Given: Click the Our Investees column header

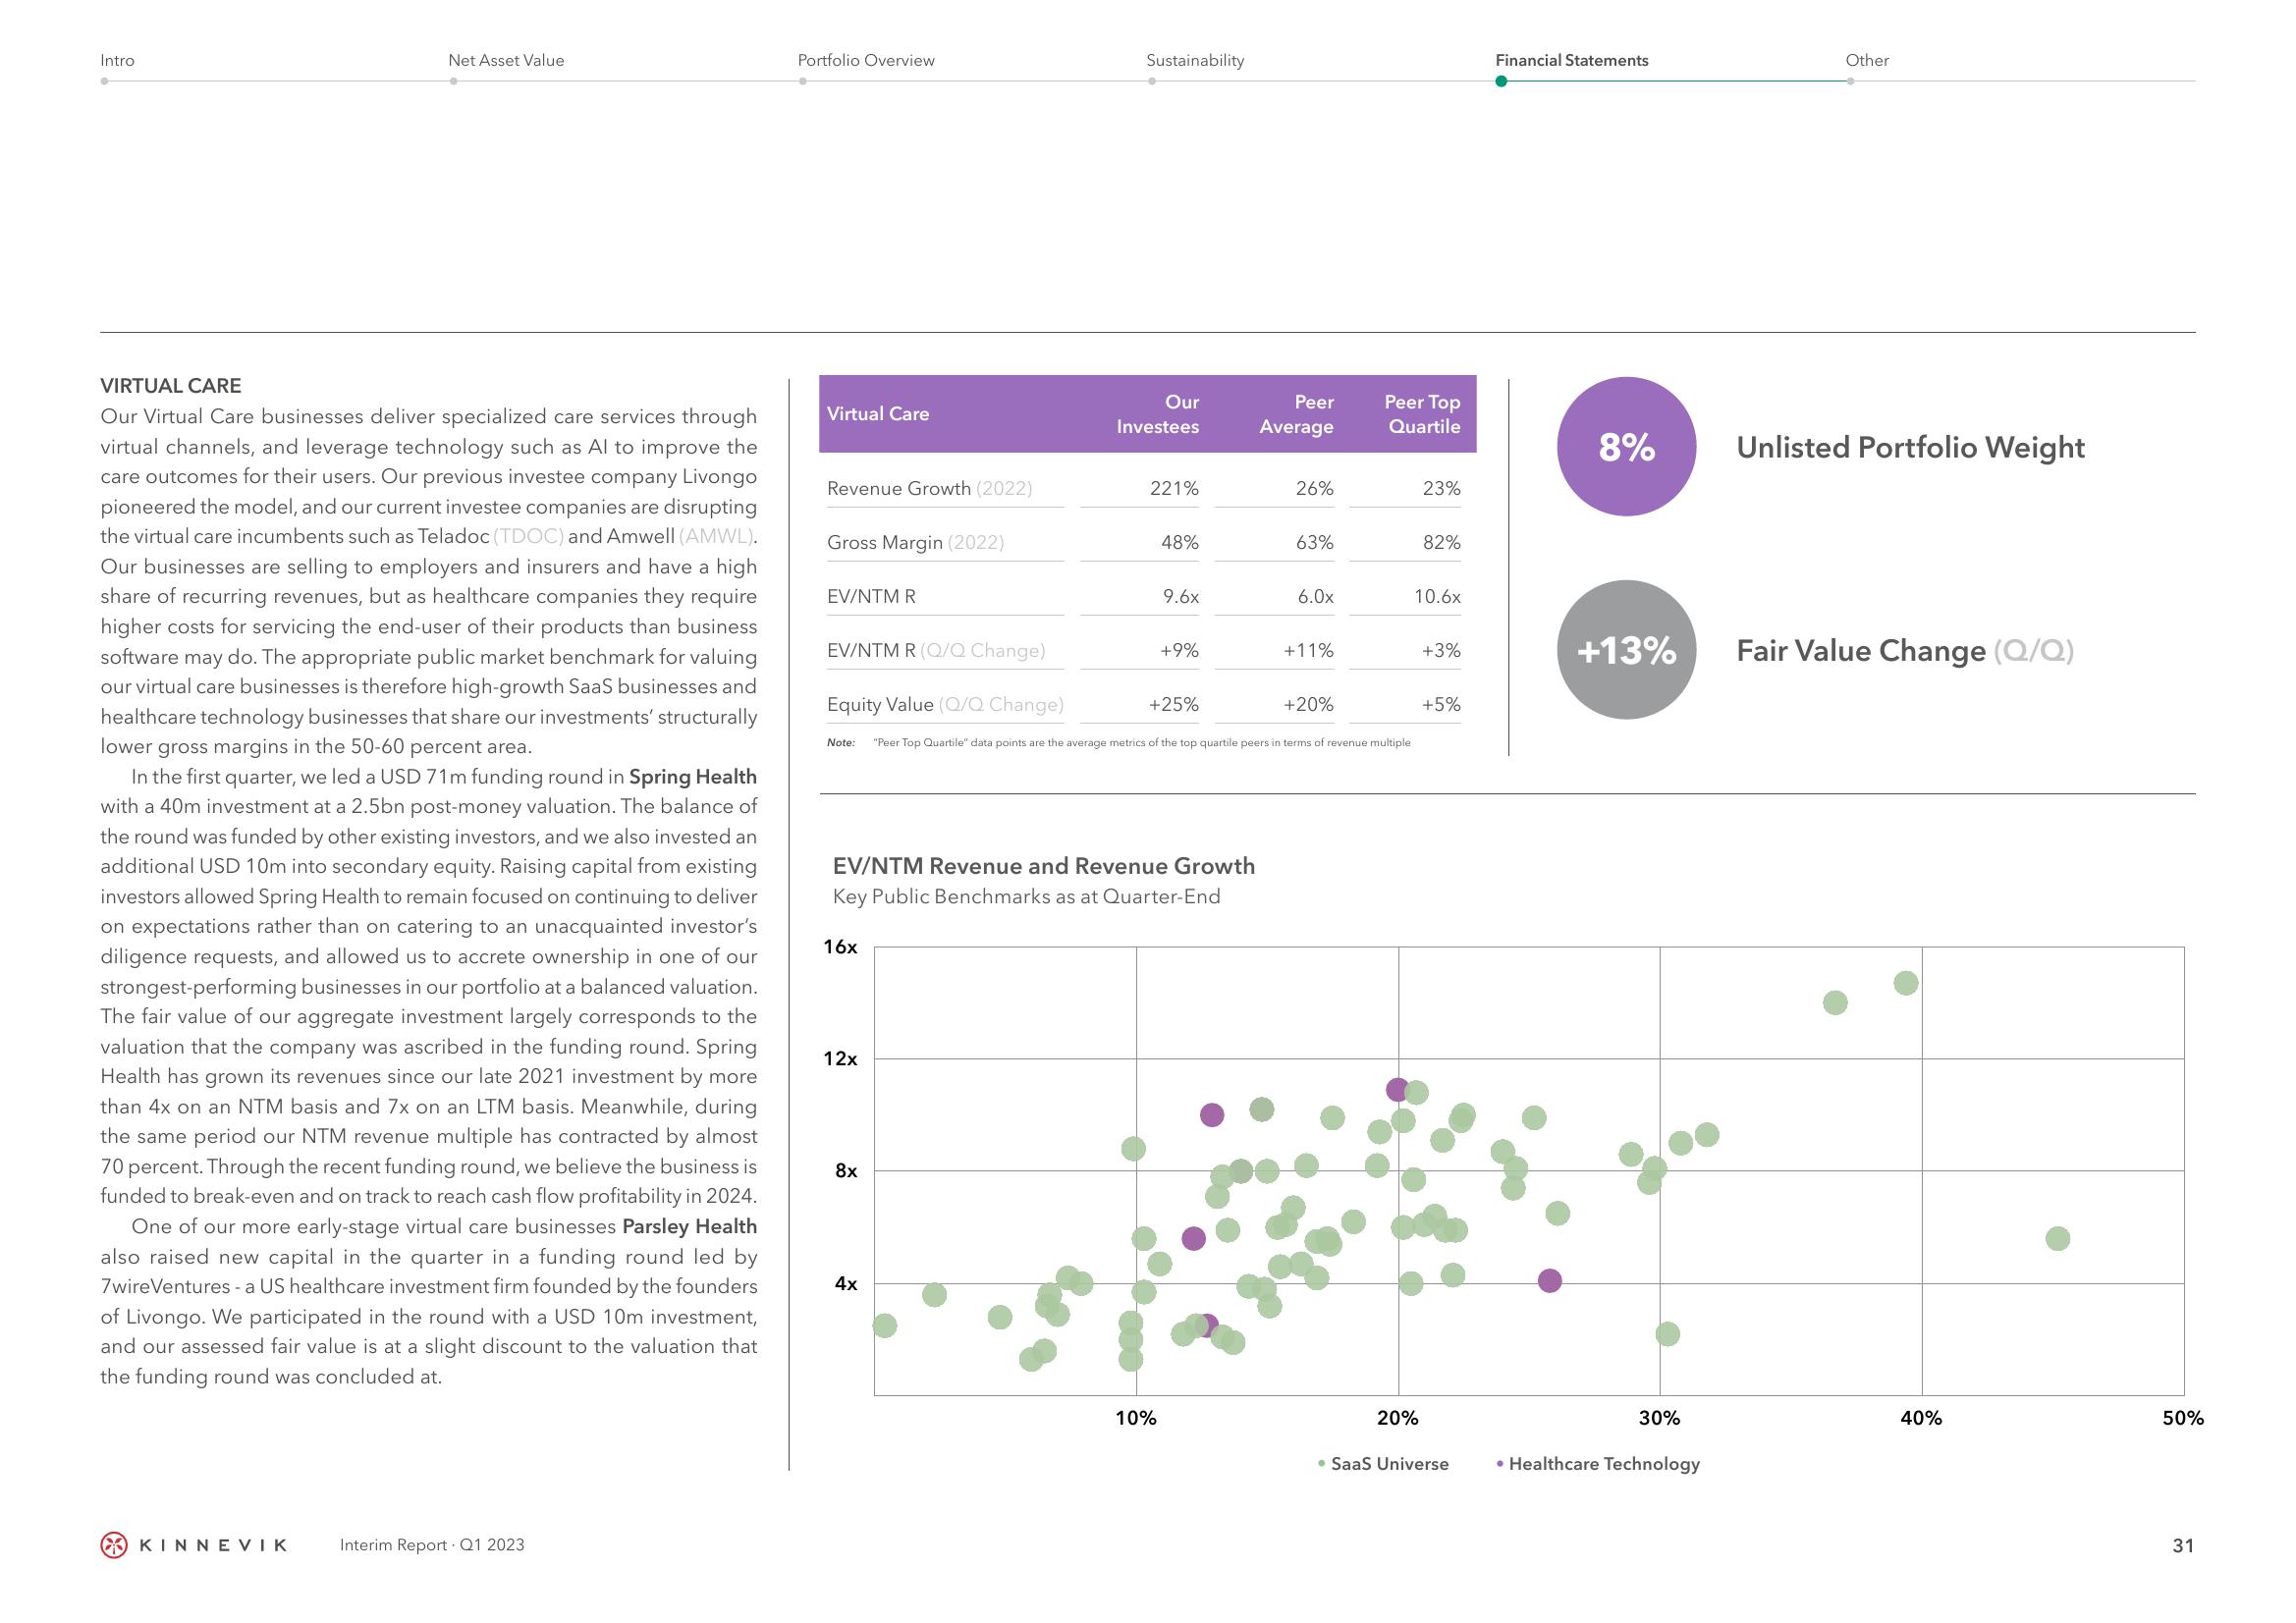Looking at the screenshot, I should tap(1158, 414).
